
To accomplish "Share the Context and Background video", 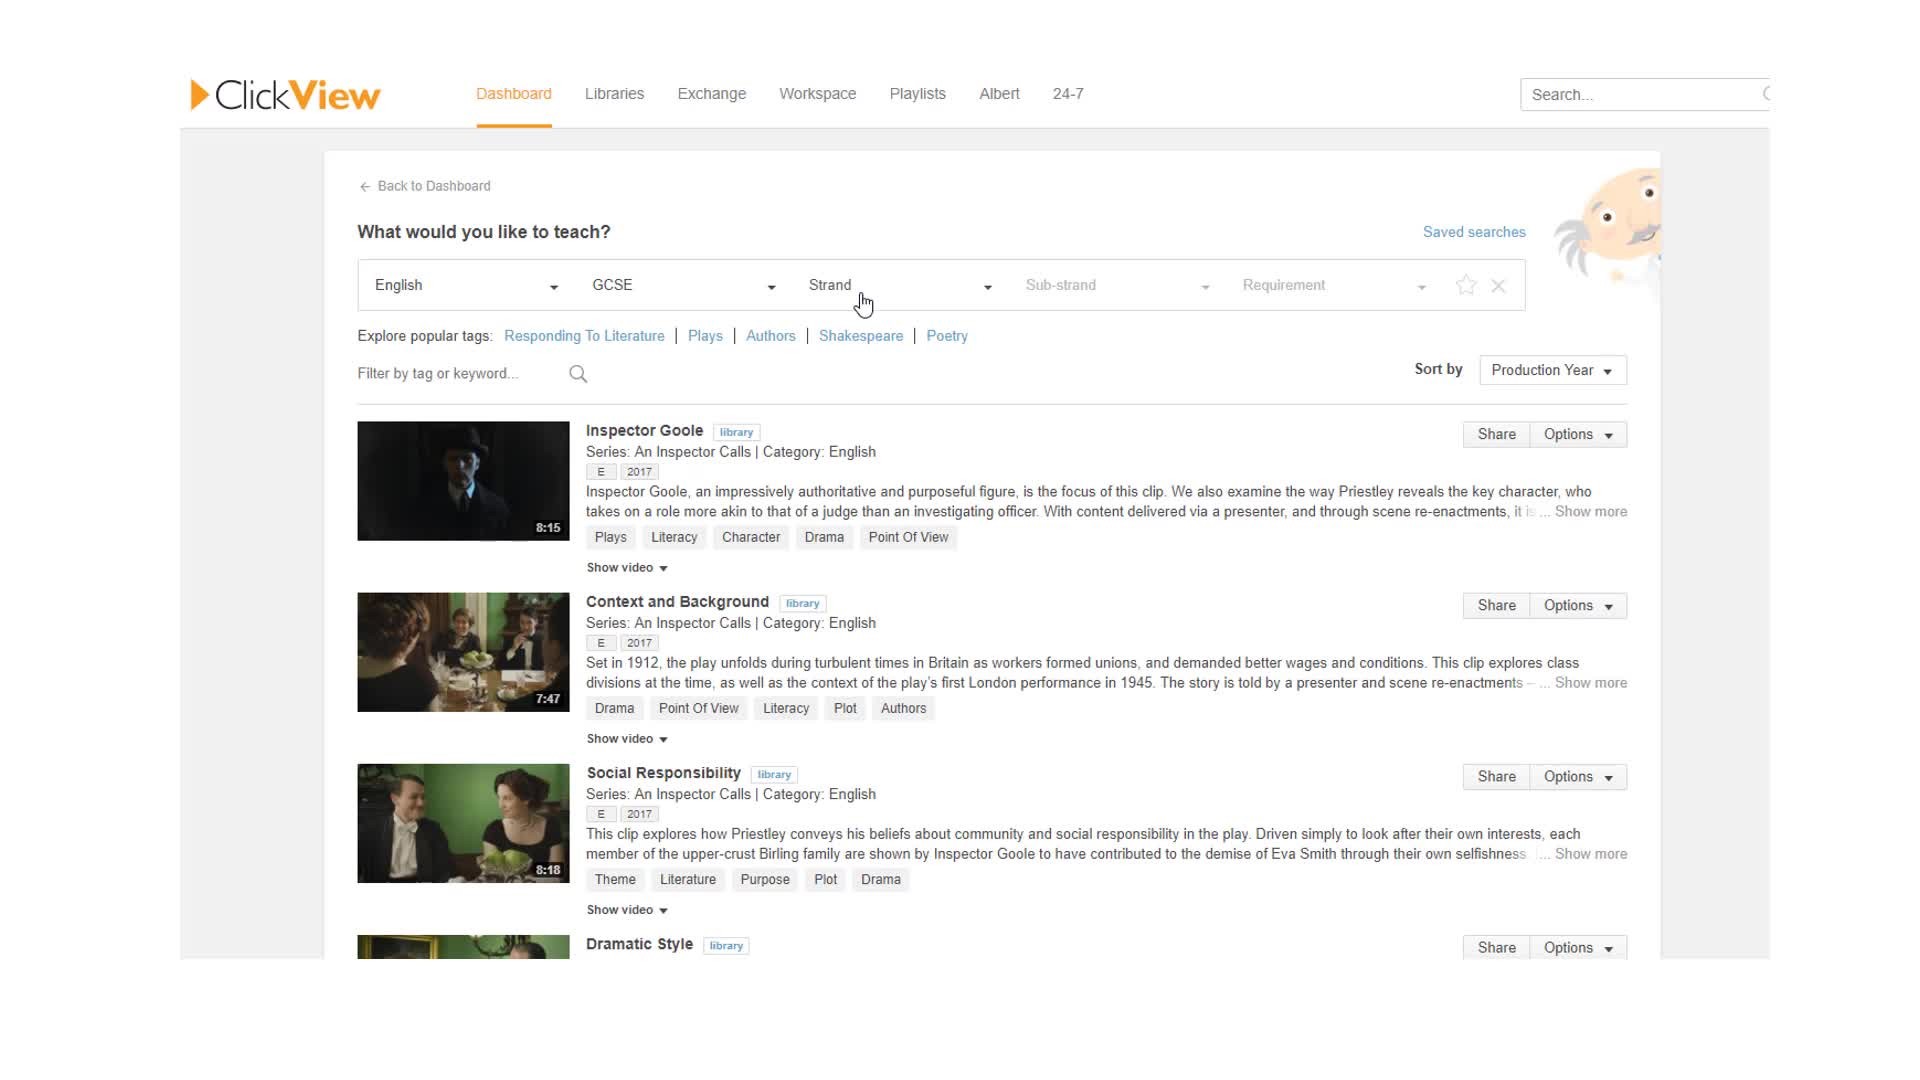I will tap(1496, 606).
